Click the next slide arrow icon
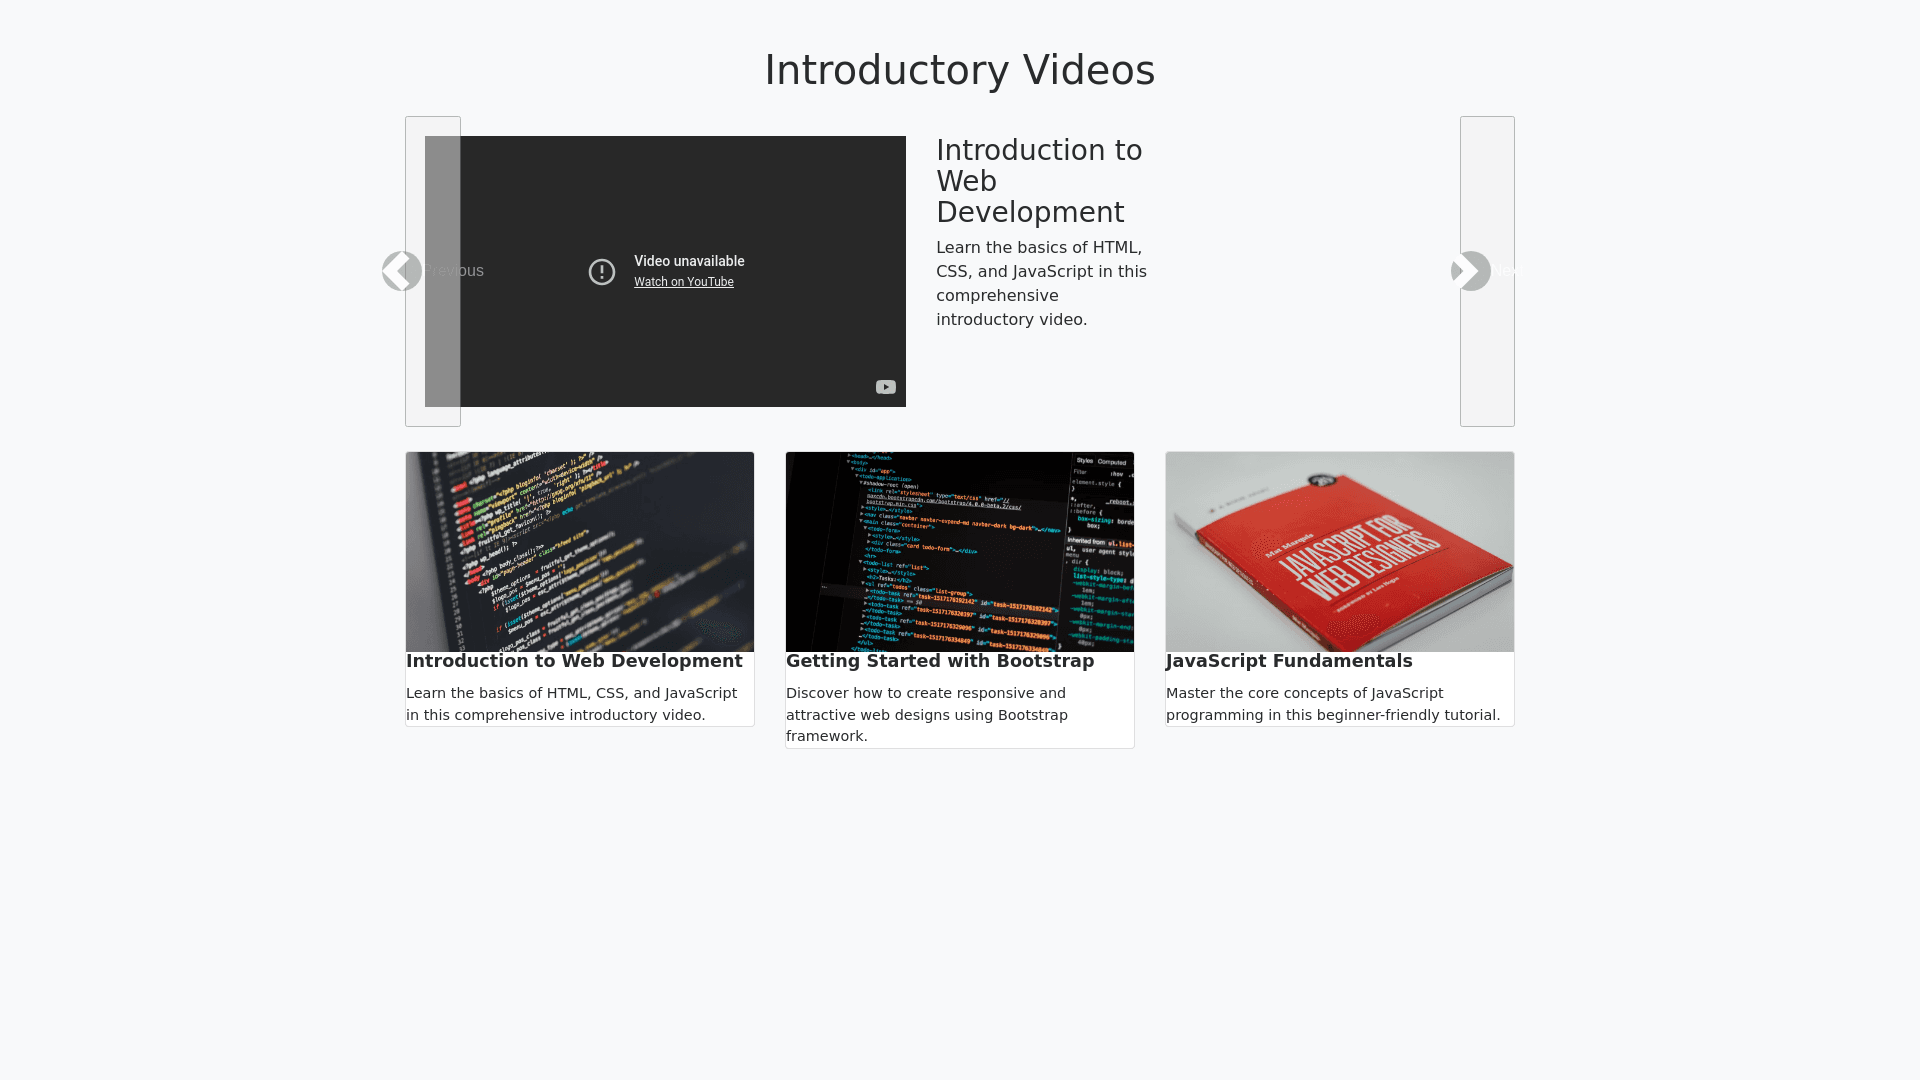This screenshot has height=1080, width=1920. 1471,271
